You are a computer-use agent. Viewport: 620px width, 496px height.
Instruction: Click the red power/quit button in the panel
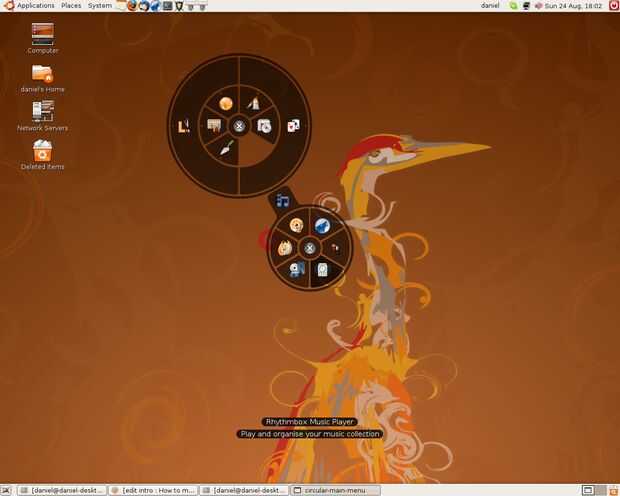[x=614, y=5]
